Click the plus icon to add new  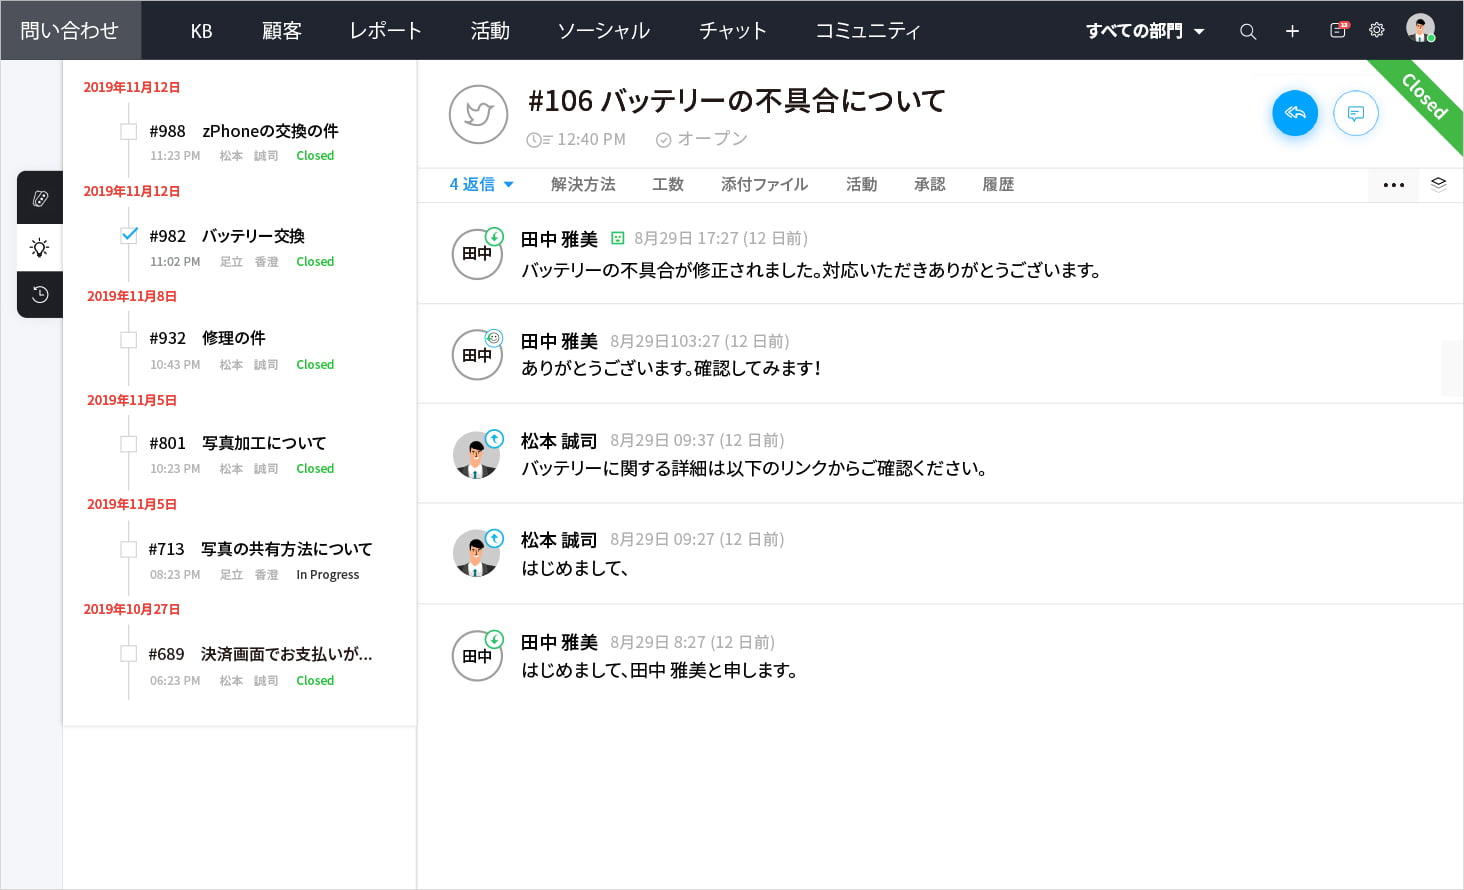pos(1292,31)
